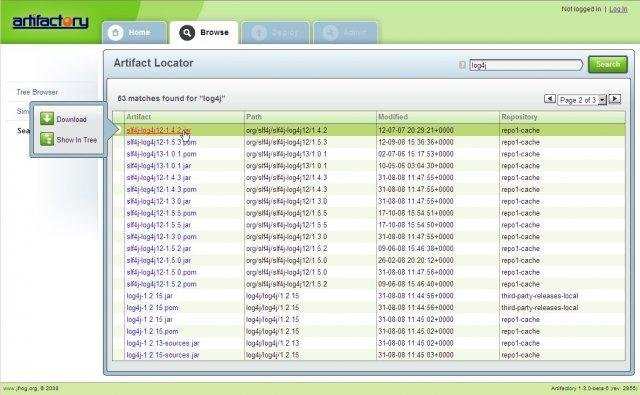Open the Home tab

pyautogui.click(x=134, y=33)
